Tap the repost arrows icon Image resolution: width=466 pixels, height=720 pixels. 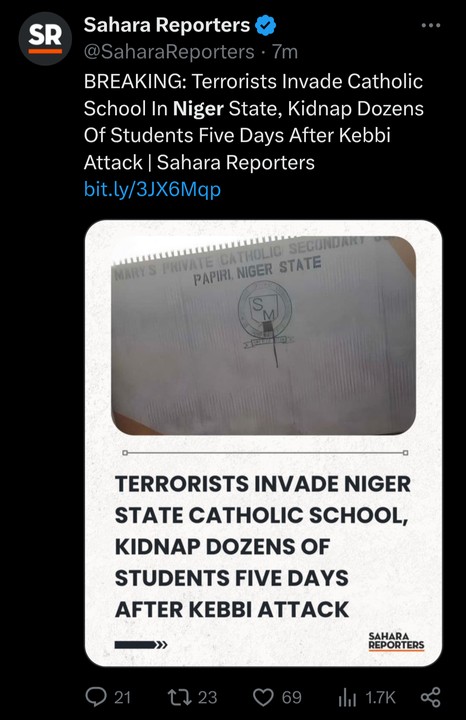coord(181,697)
